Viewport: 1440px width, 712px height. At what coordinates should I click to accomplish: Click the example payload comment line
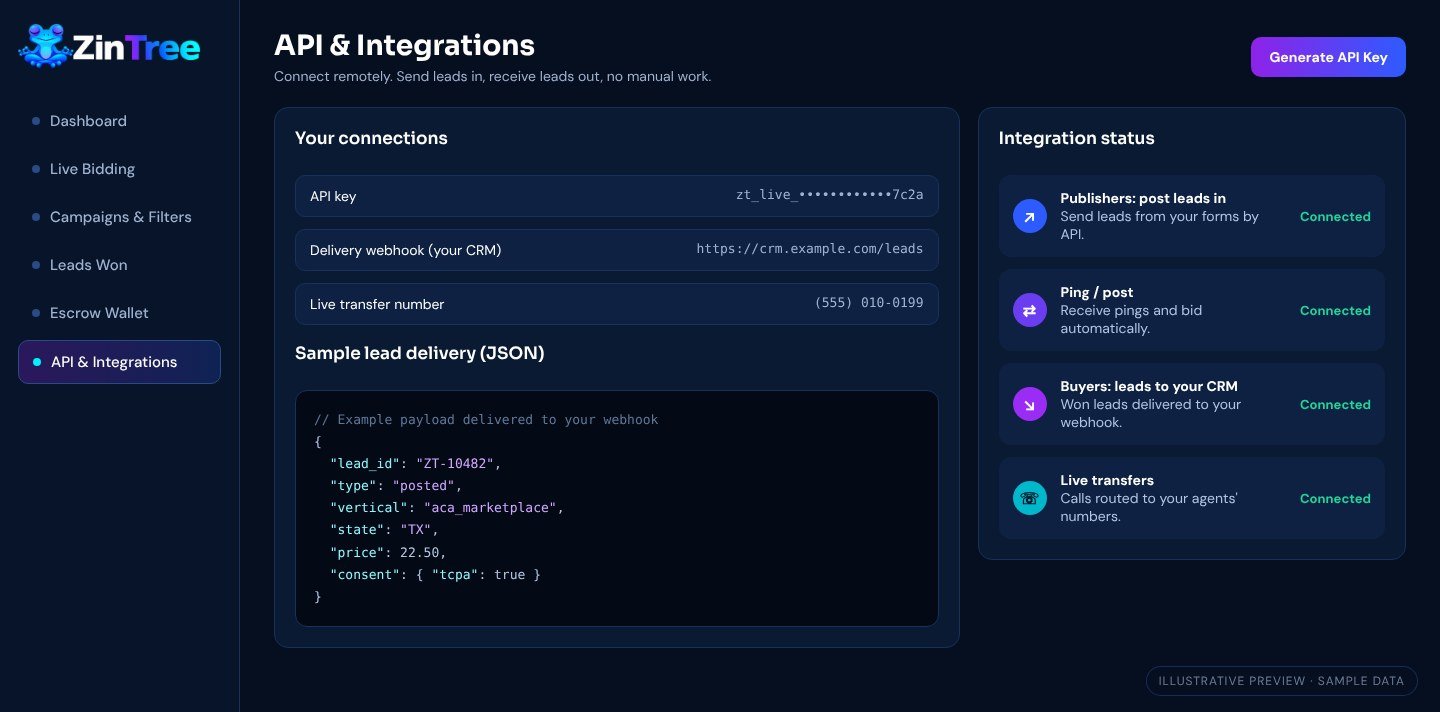click(x=486, y=420)
